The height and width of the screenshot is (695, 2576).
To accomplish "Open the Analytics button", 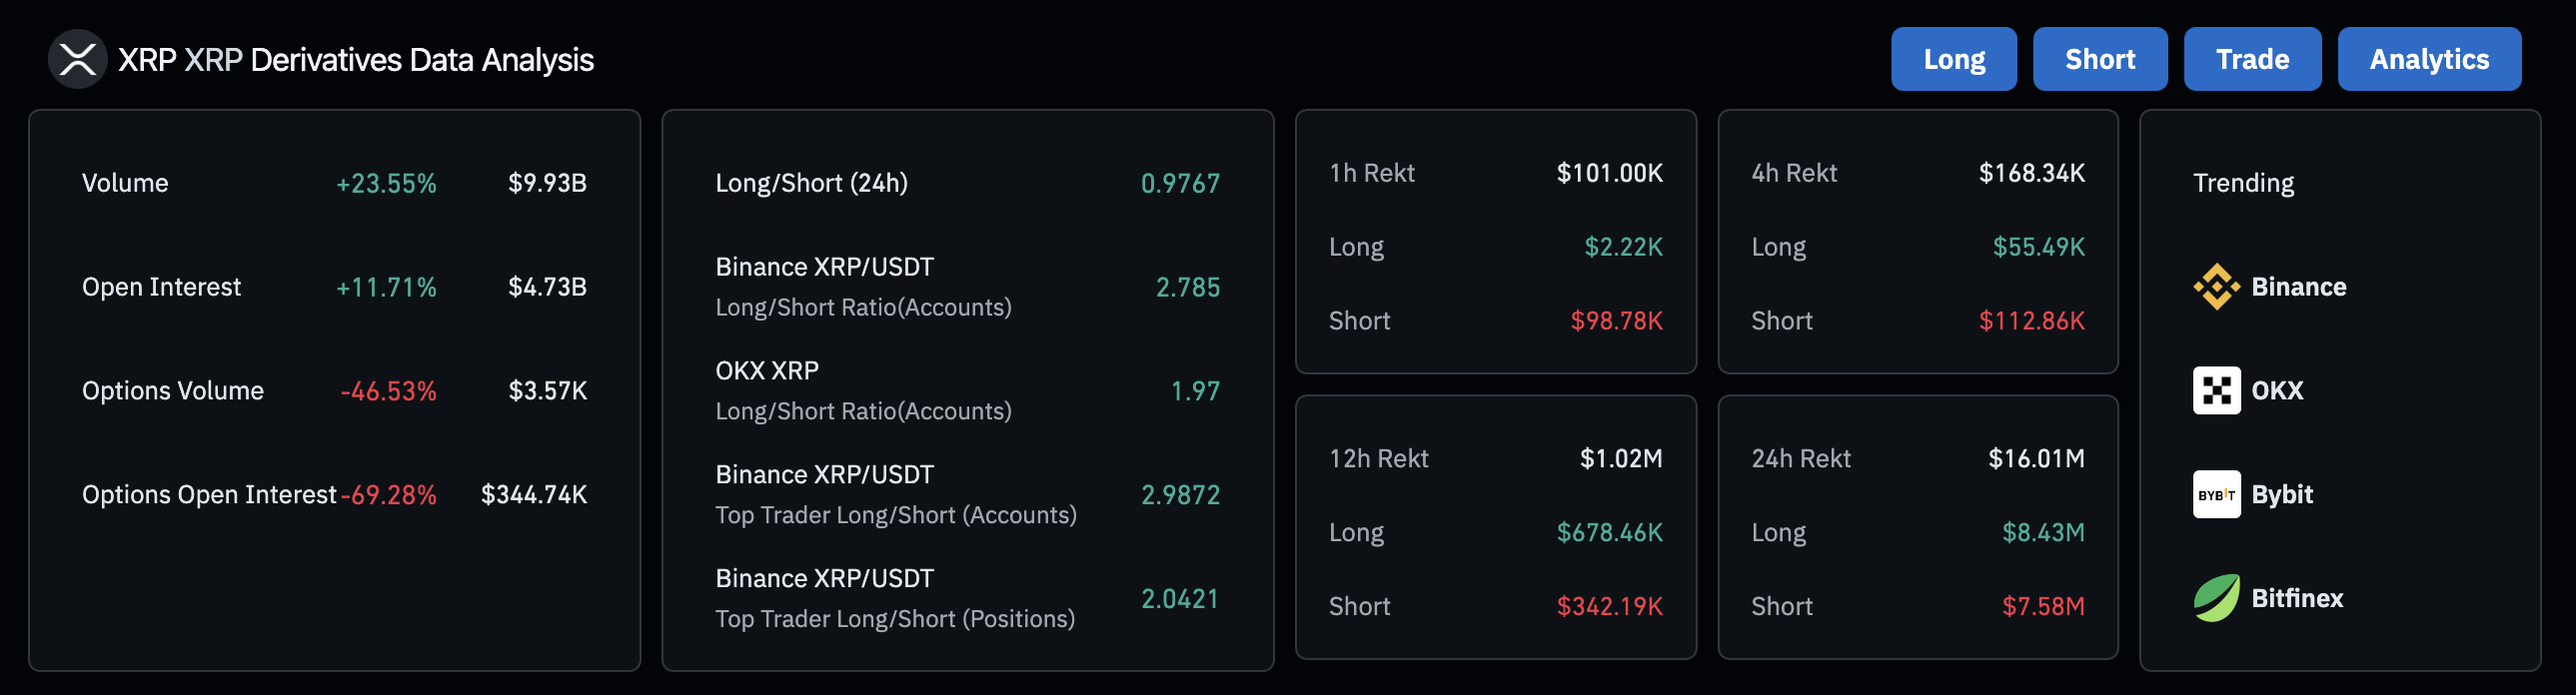I will pos(2428,59).
